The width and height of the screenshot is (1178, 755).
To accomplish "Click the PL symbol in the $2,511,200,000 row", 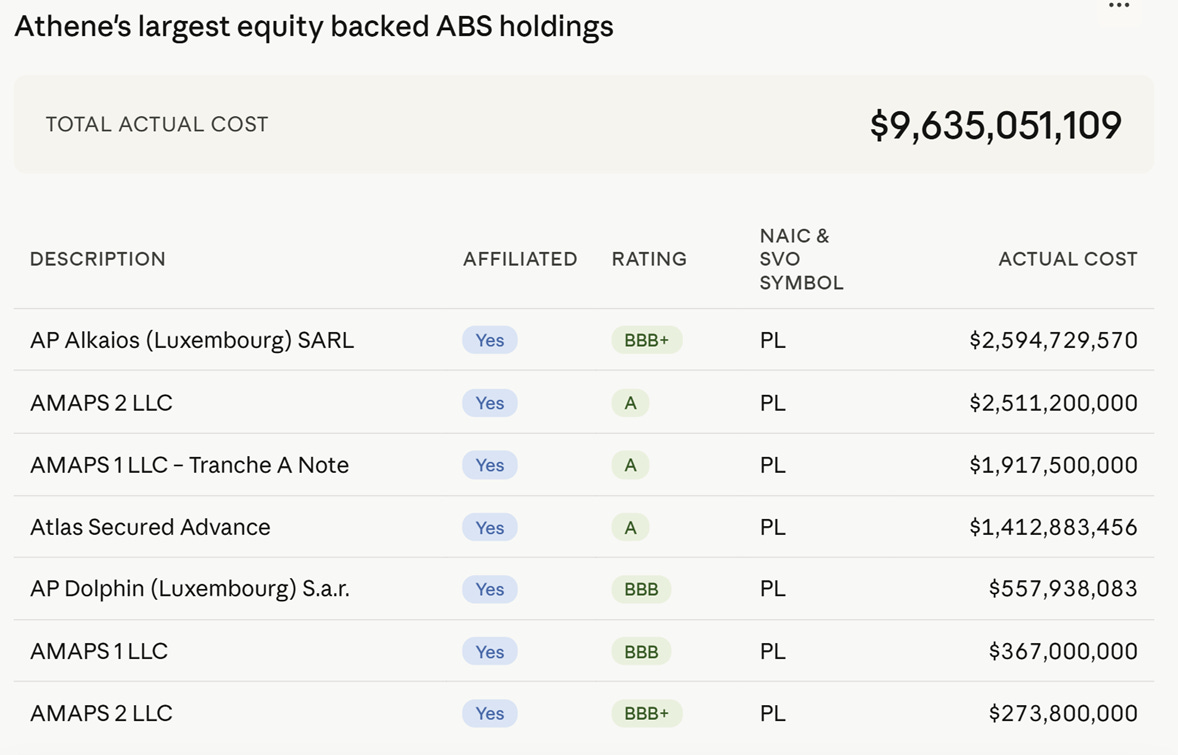I will click(x=772, y=403).
